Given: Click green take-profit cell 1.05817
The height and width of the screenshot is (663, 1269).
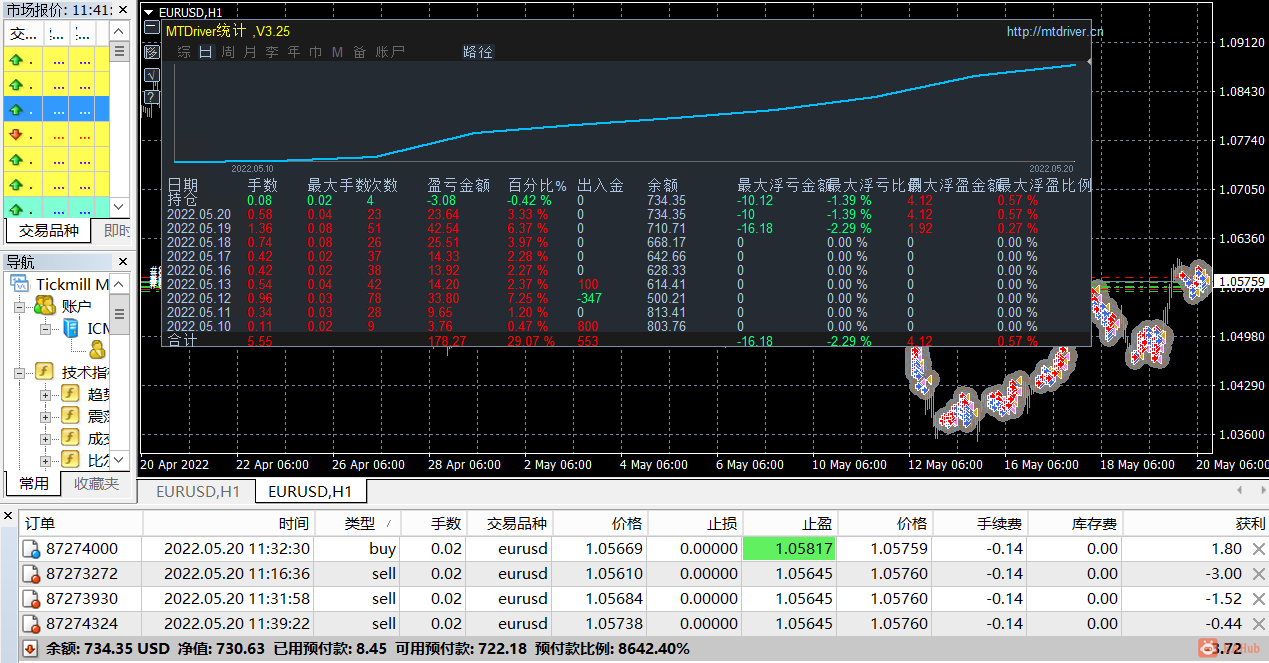Looking at the screenshot, I should point(790,549).
